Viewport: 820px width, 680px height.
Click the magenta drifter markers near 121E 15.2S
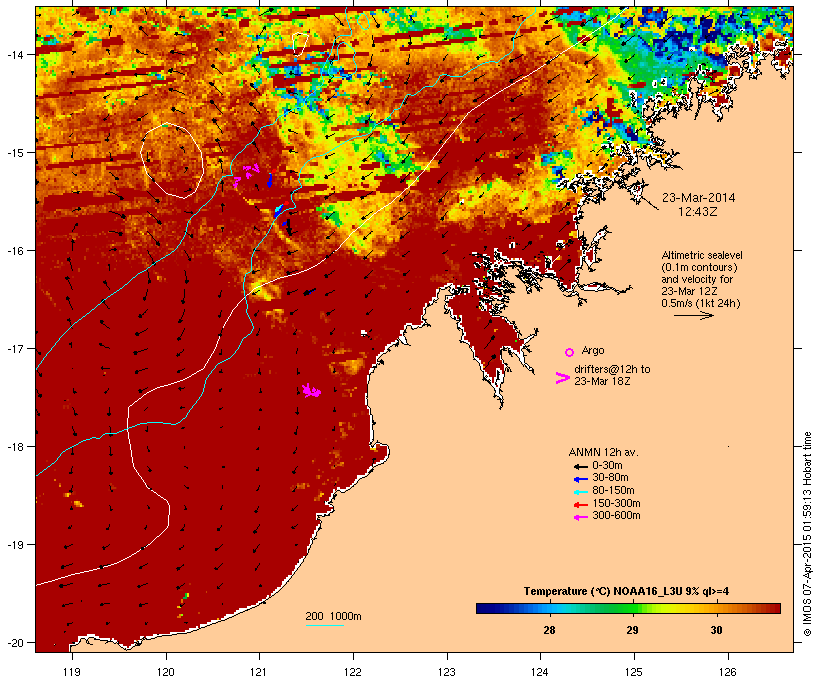246,174
